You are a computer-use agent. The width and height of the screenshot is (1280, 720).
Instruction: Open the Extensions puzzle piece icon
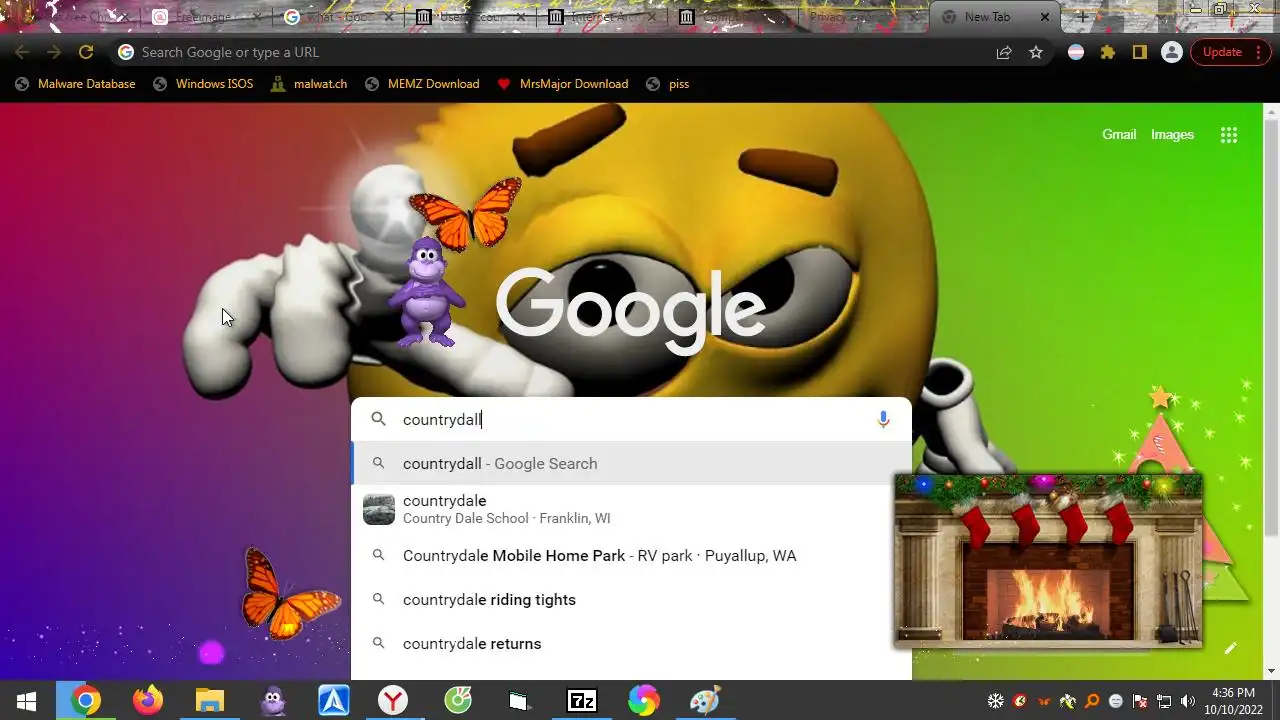click(1108, 52)
